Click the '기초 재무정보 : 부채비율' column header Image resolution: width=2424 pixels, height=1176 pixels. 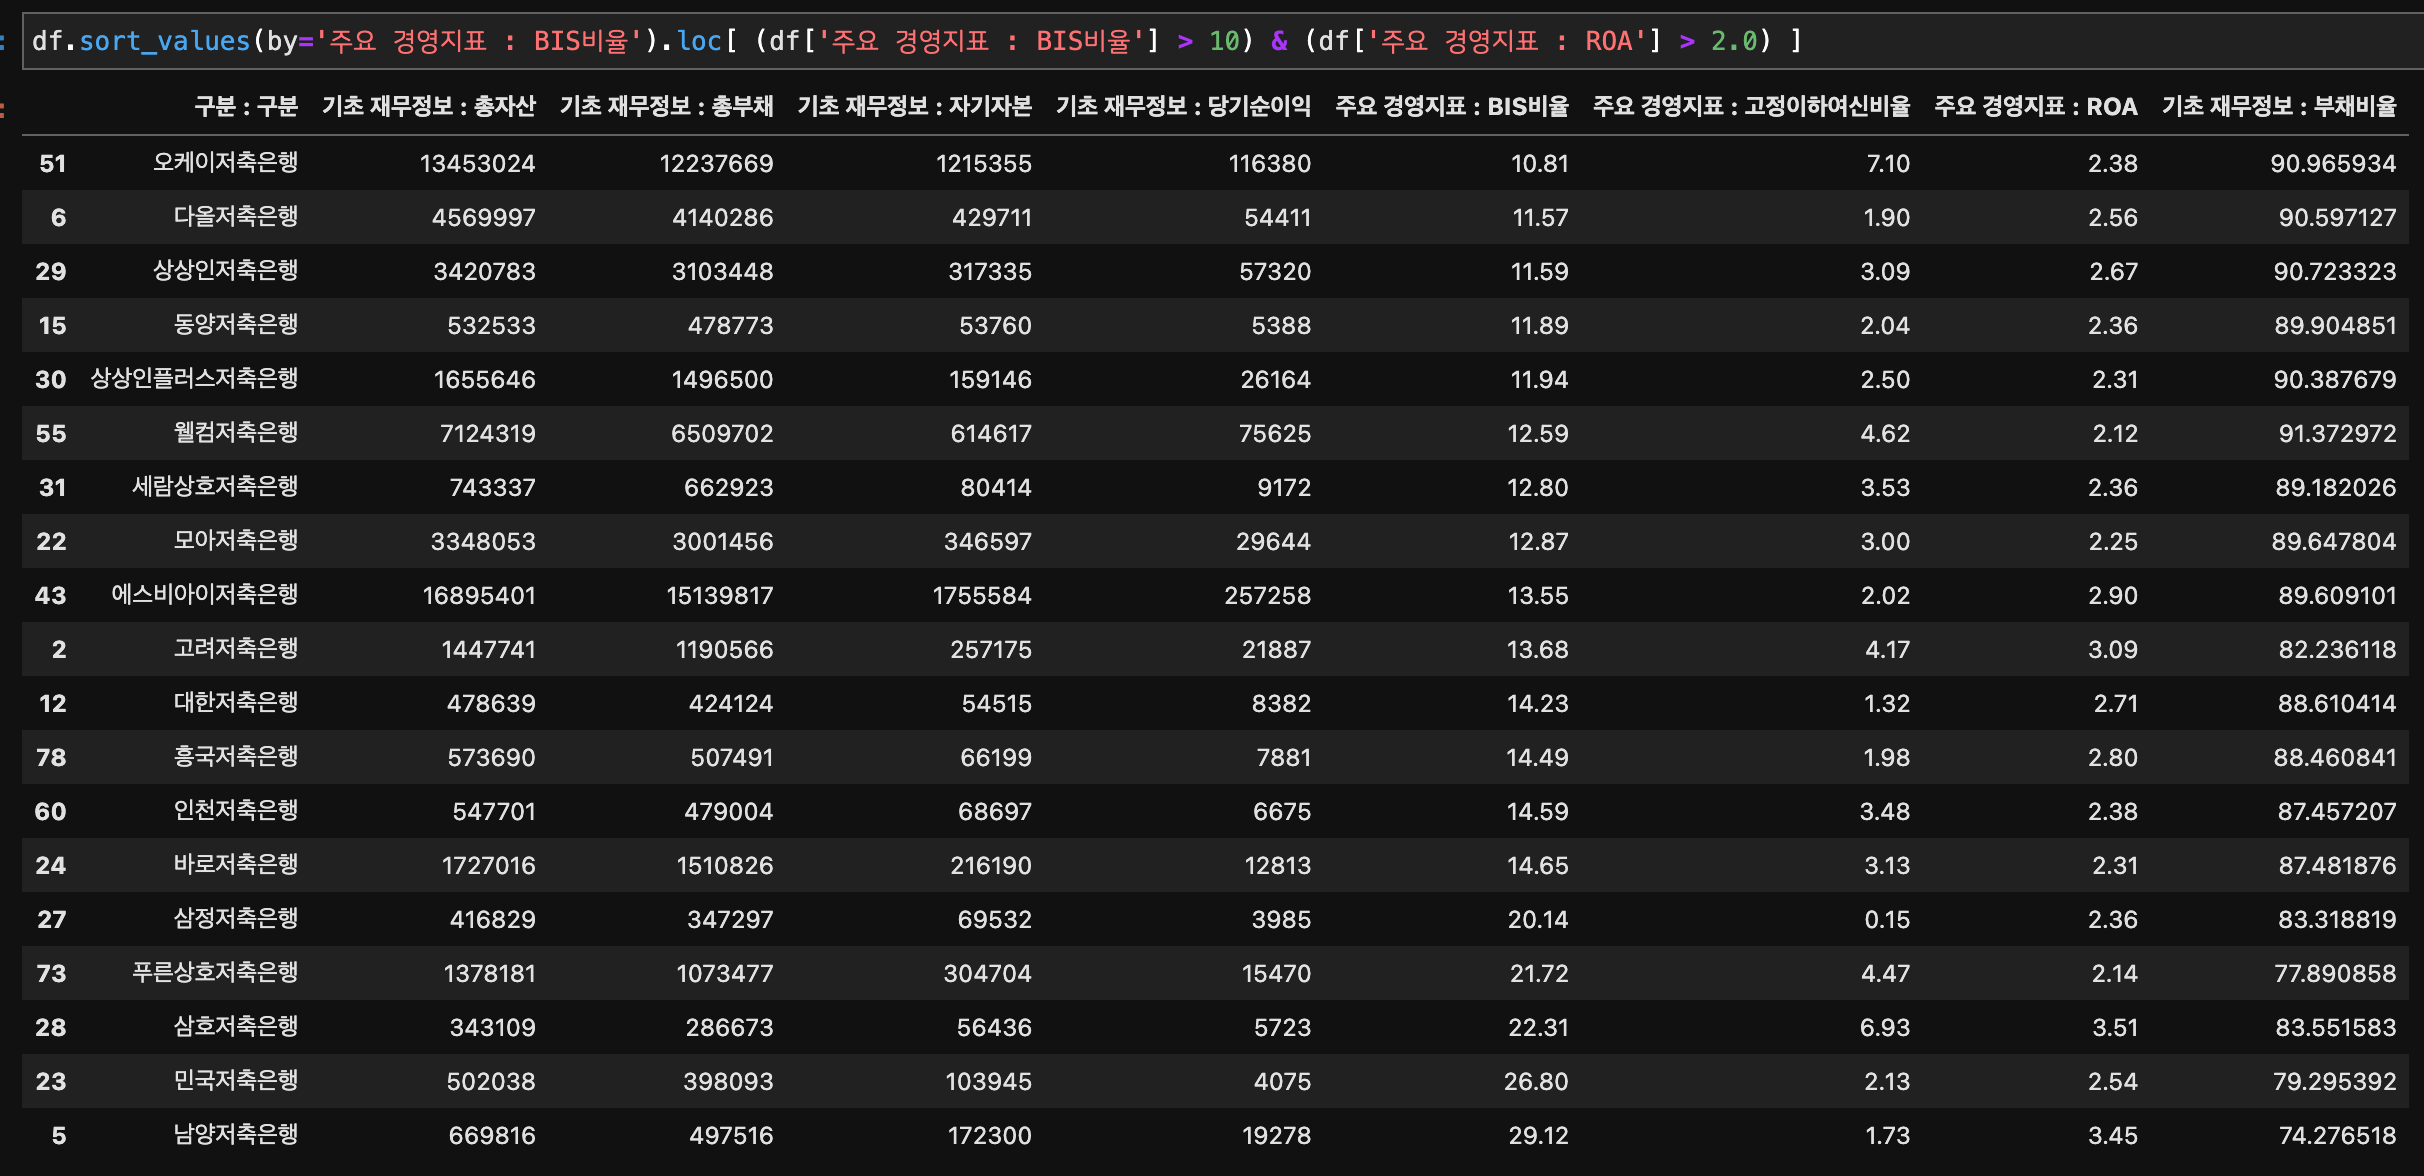2279,106
